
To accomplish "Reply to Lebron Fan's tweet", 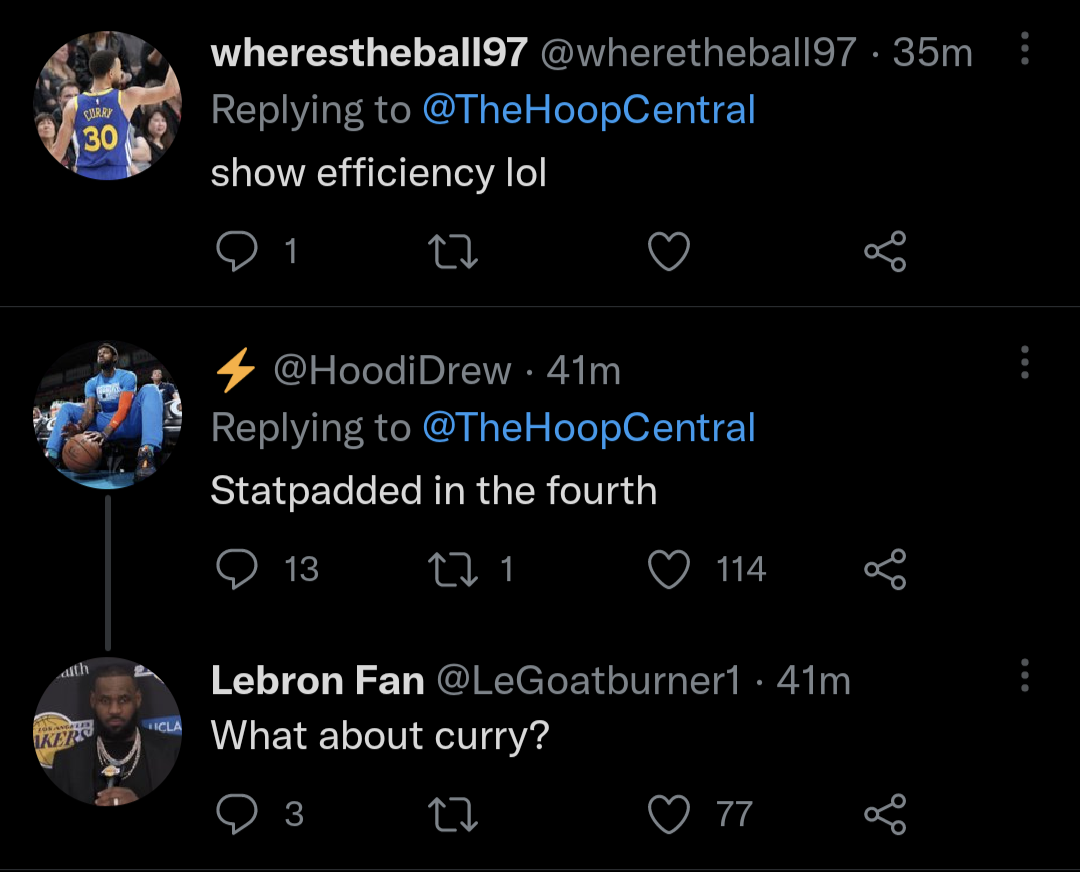I will point(236,814).
